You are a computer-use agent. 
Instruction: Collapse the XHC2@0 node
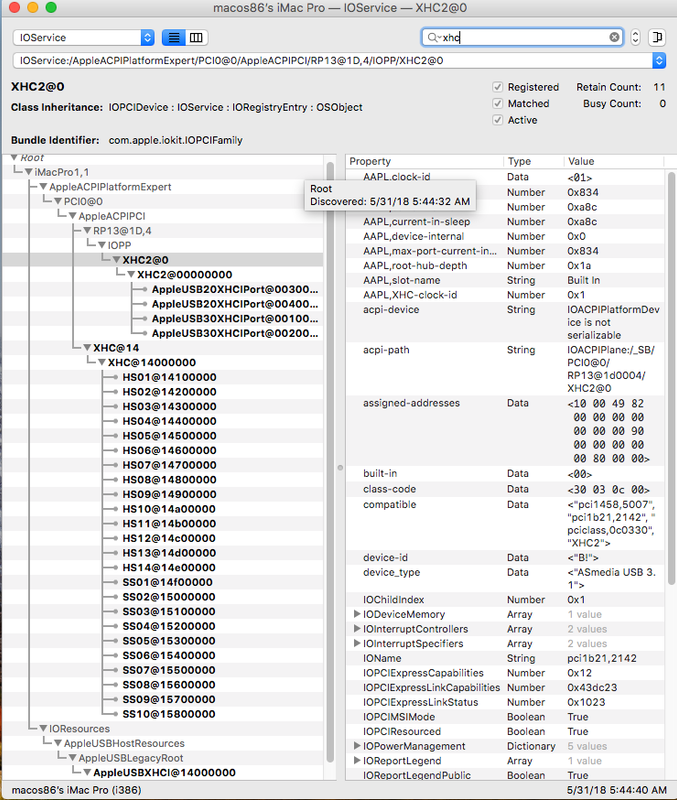click(117, 260)
